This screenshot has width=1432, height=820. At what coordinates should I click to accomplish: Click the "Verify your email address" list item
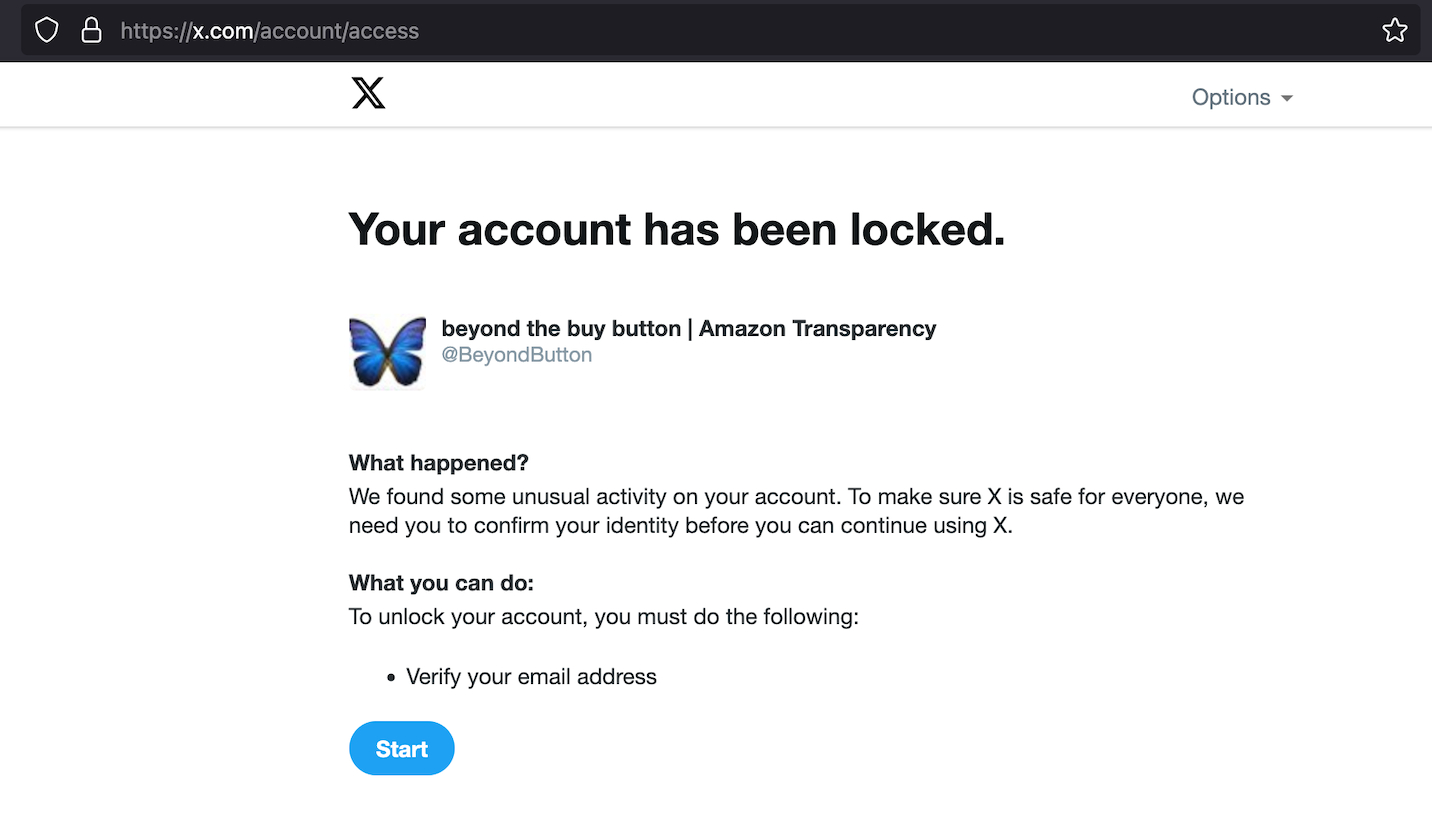[531, 677]
